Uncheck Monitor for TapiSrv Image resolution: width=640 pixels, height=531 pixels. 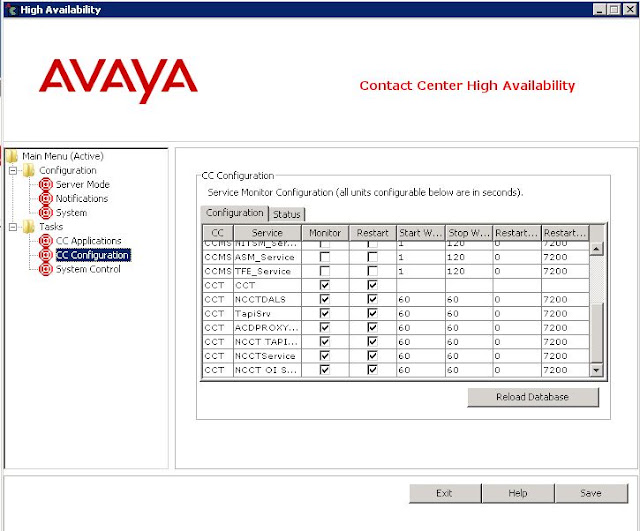324,313
